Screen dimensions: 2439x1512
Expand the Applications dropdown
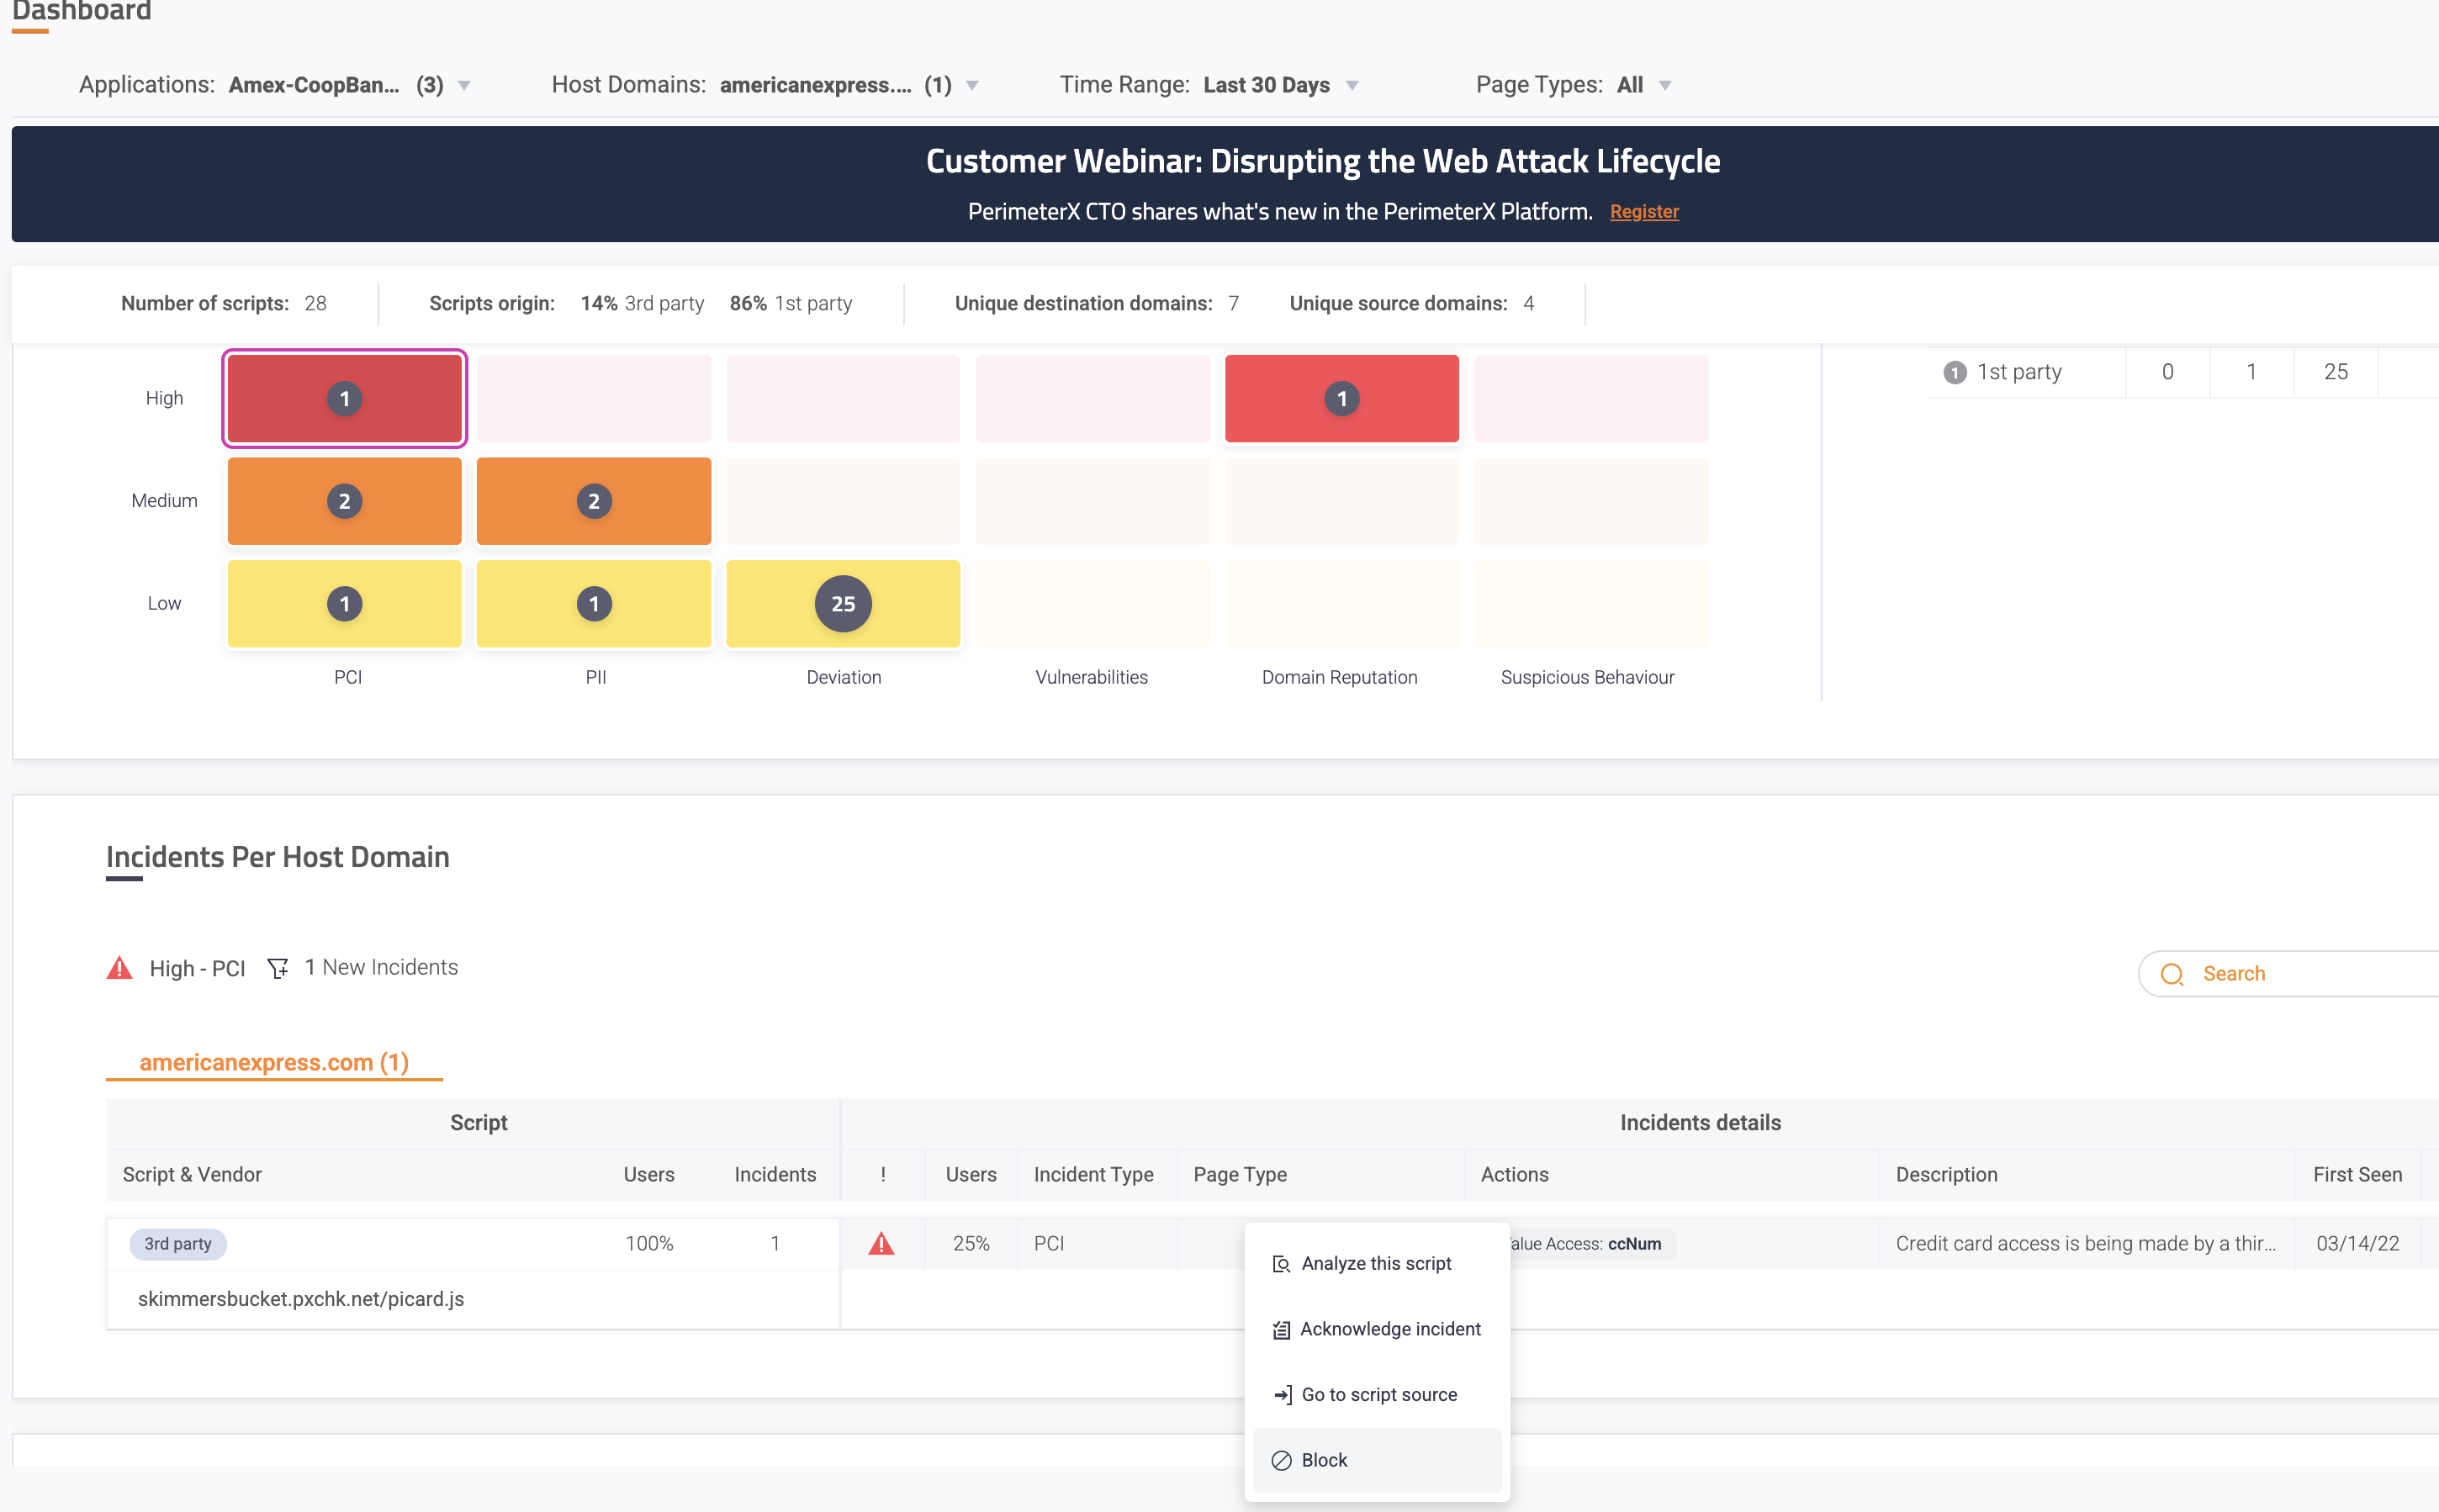[464, 86]
